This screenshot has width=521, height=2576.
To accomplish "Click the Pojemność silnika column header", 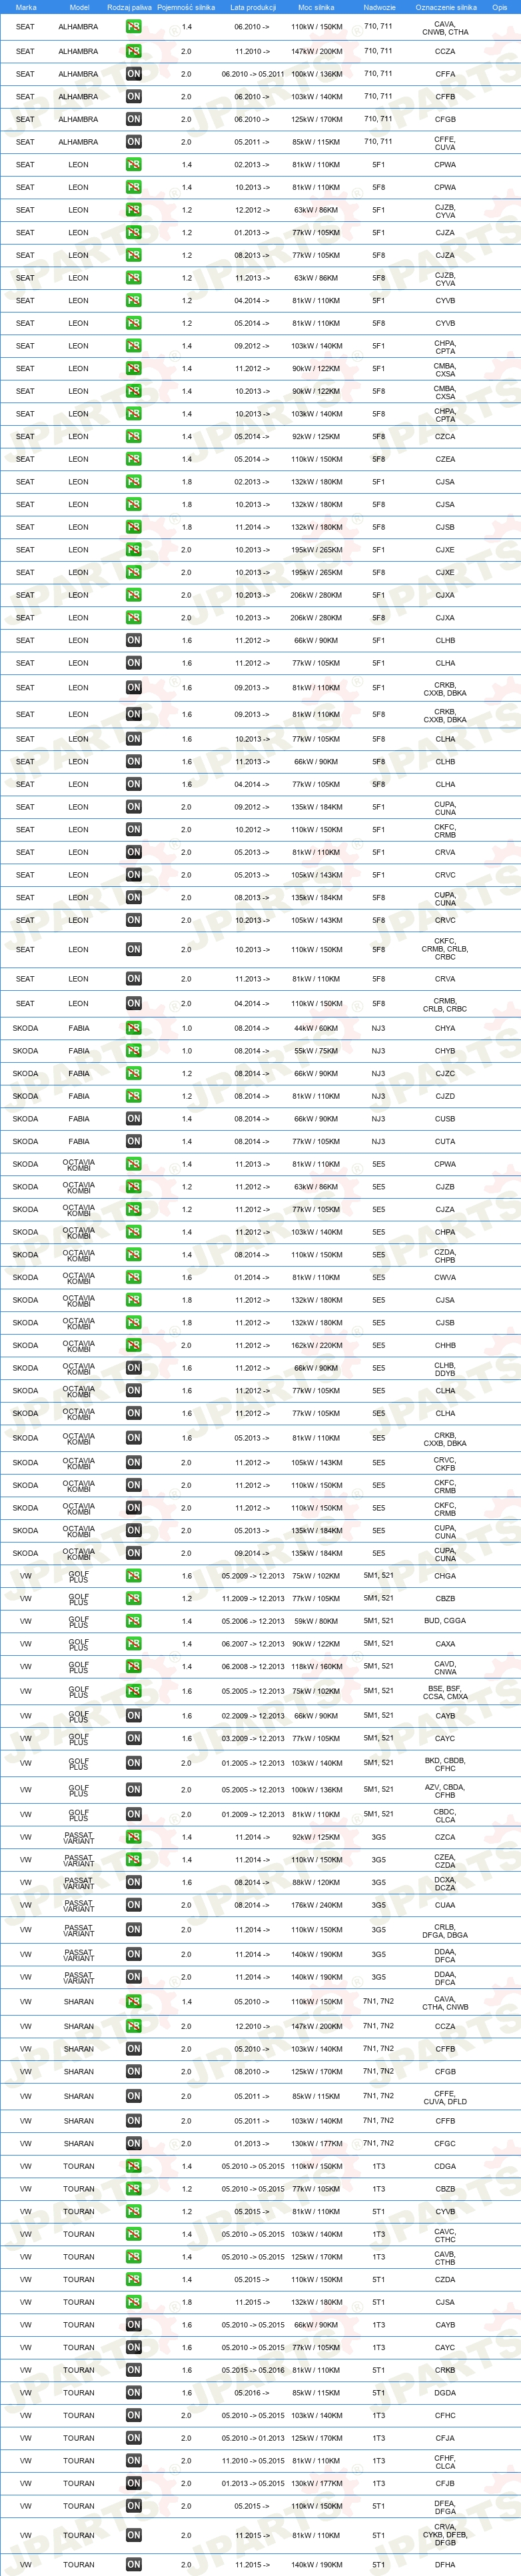I will 186,7.
